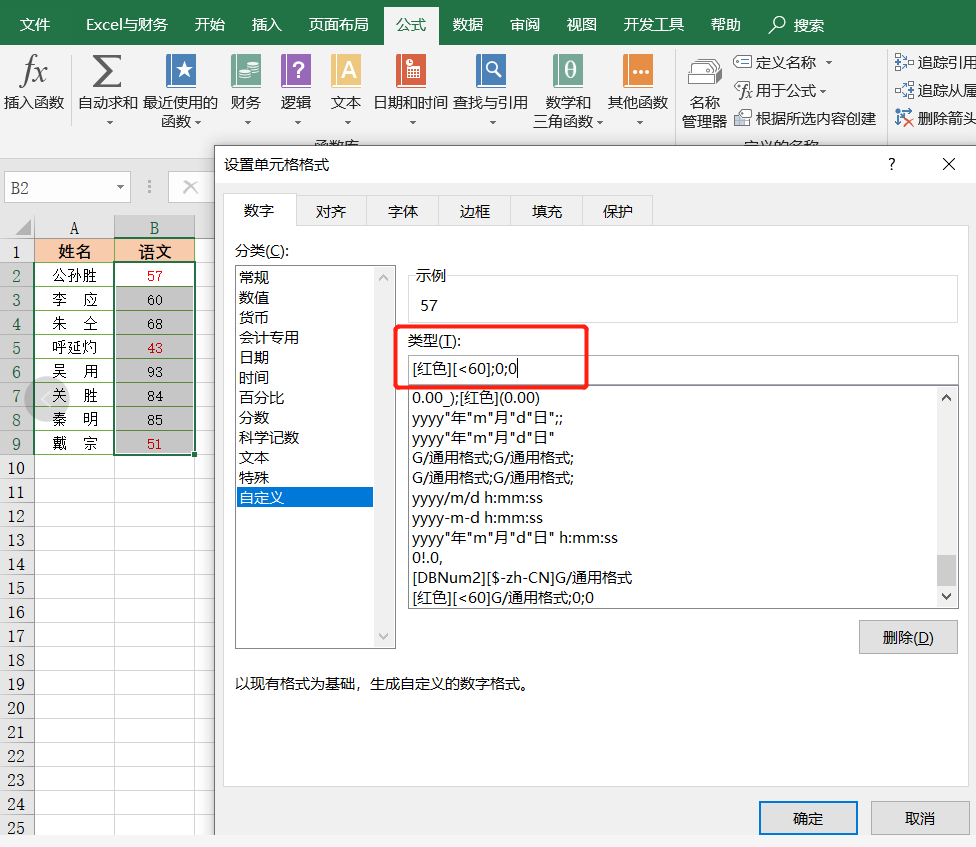
Task: Expand More Functions (其他函数) dropdown arrow
Action: [639, 123]
